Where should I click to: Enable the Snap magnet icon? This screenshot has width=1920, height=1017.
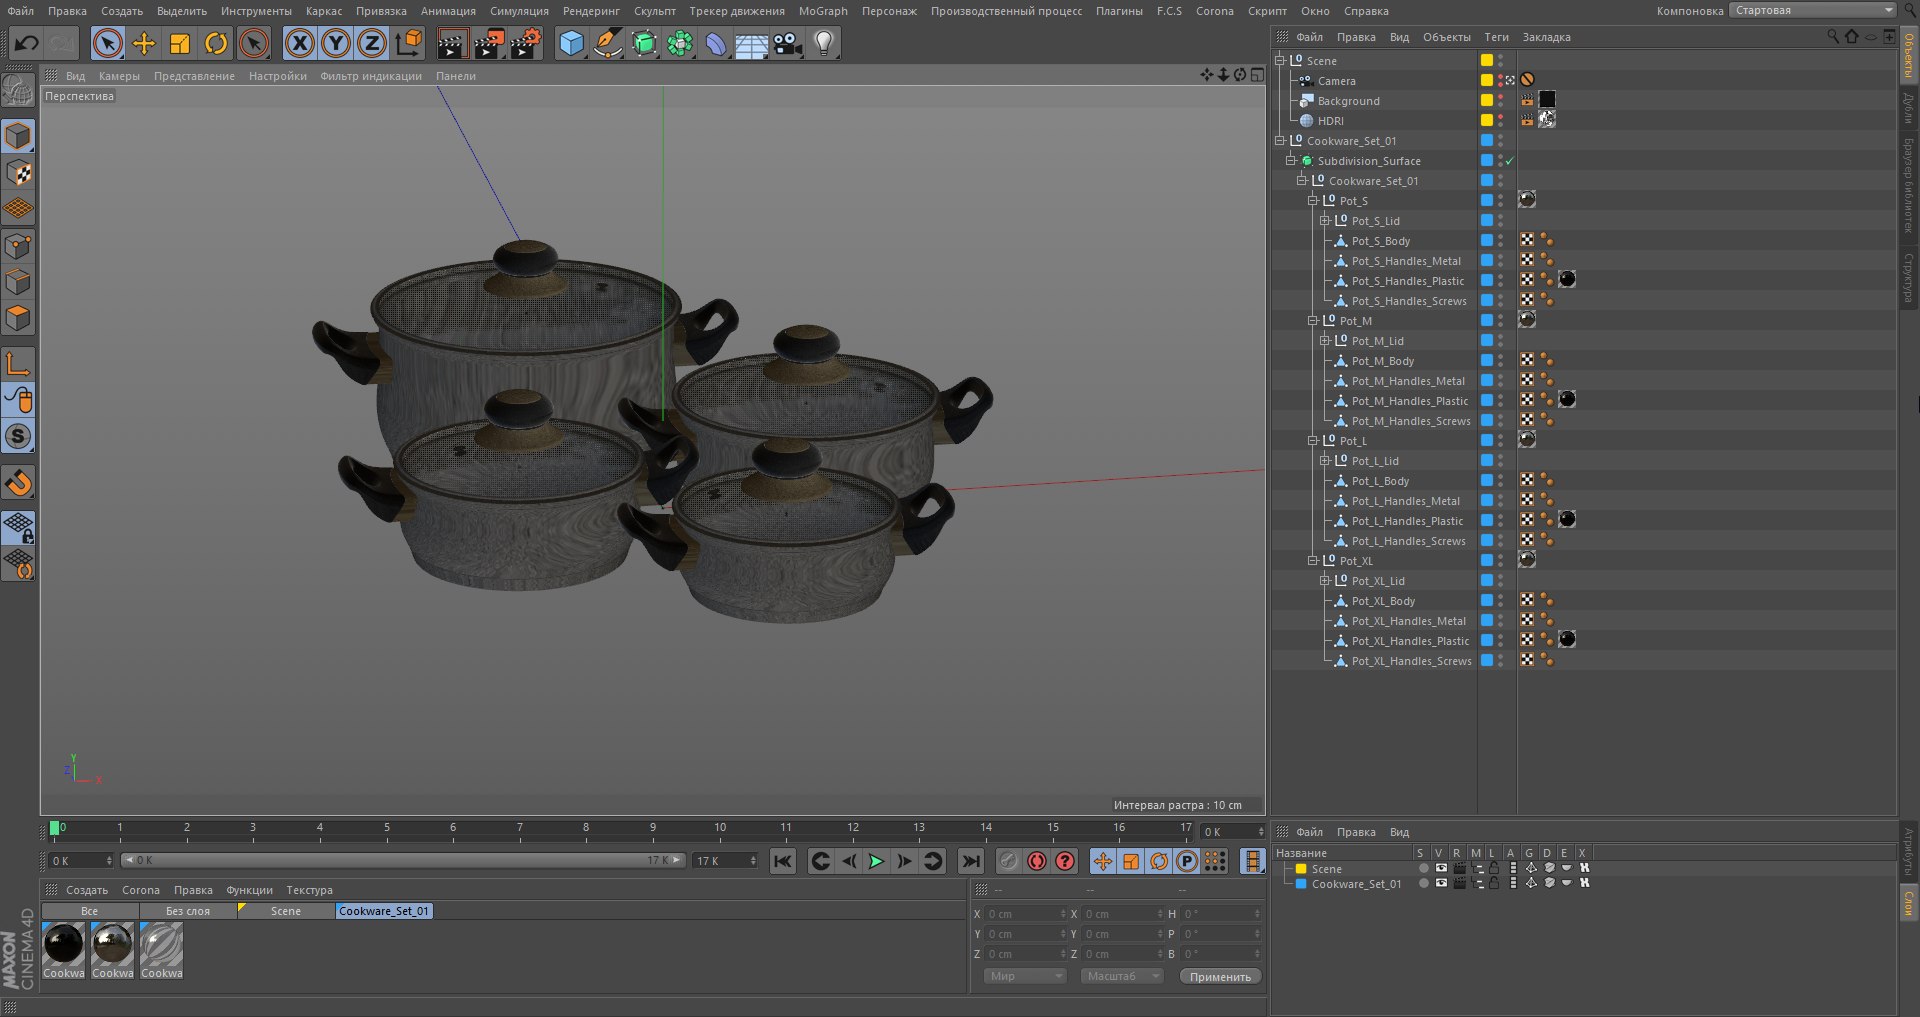[x=19, y=483]
